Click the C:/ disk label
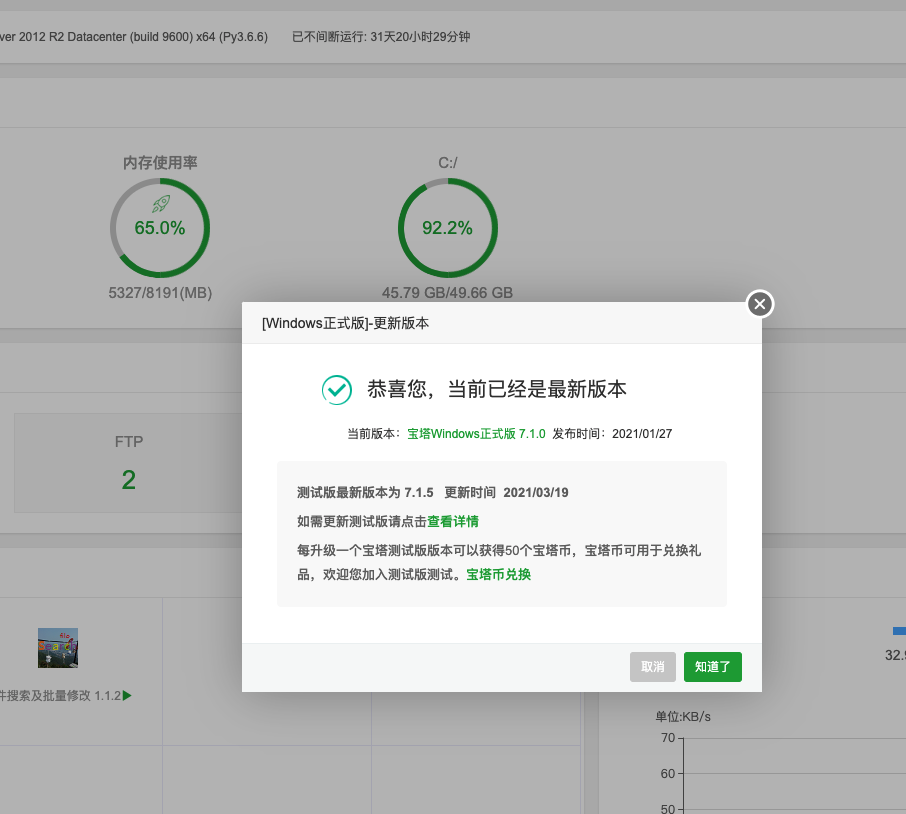Viewport: 906px width, 814px height. click(448, 163)
